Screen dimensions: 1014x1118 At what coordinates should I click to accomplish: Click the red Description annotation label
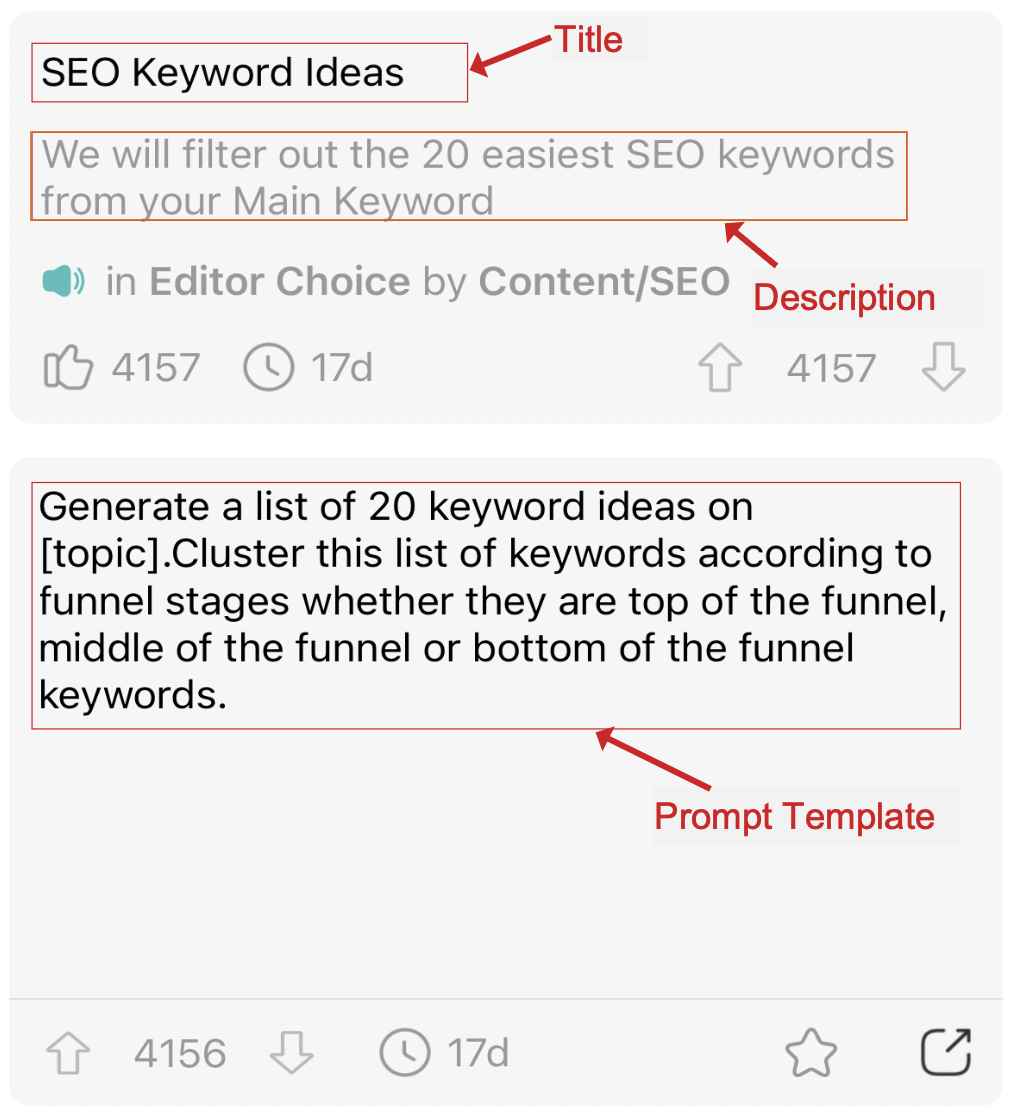tap(844, 298)
